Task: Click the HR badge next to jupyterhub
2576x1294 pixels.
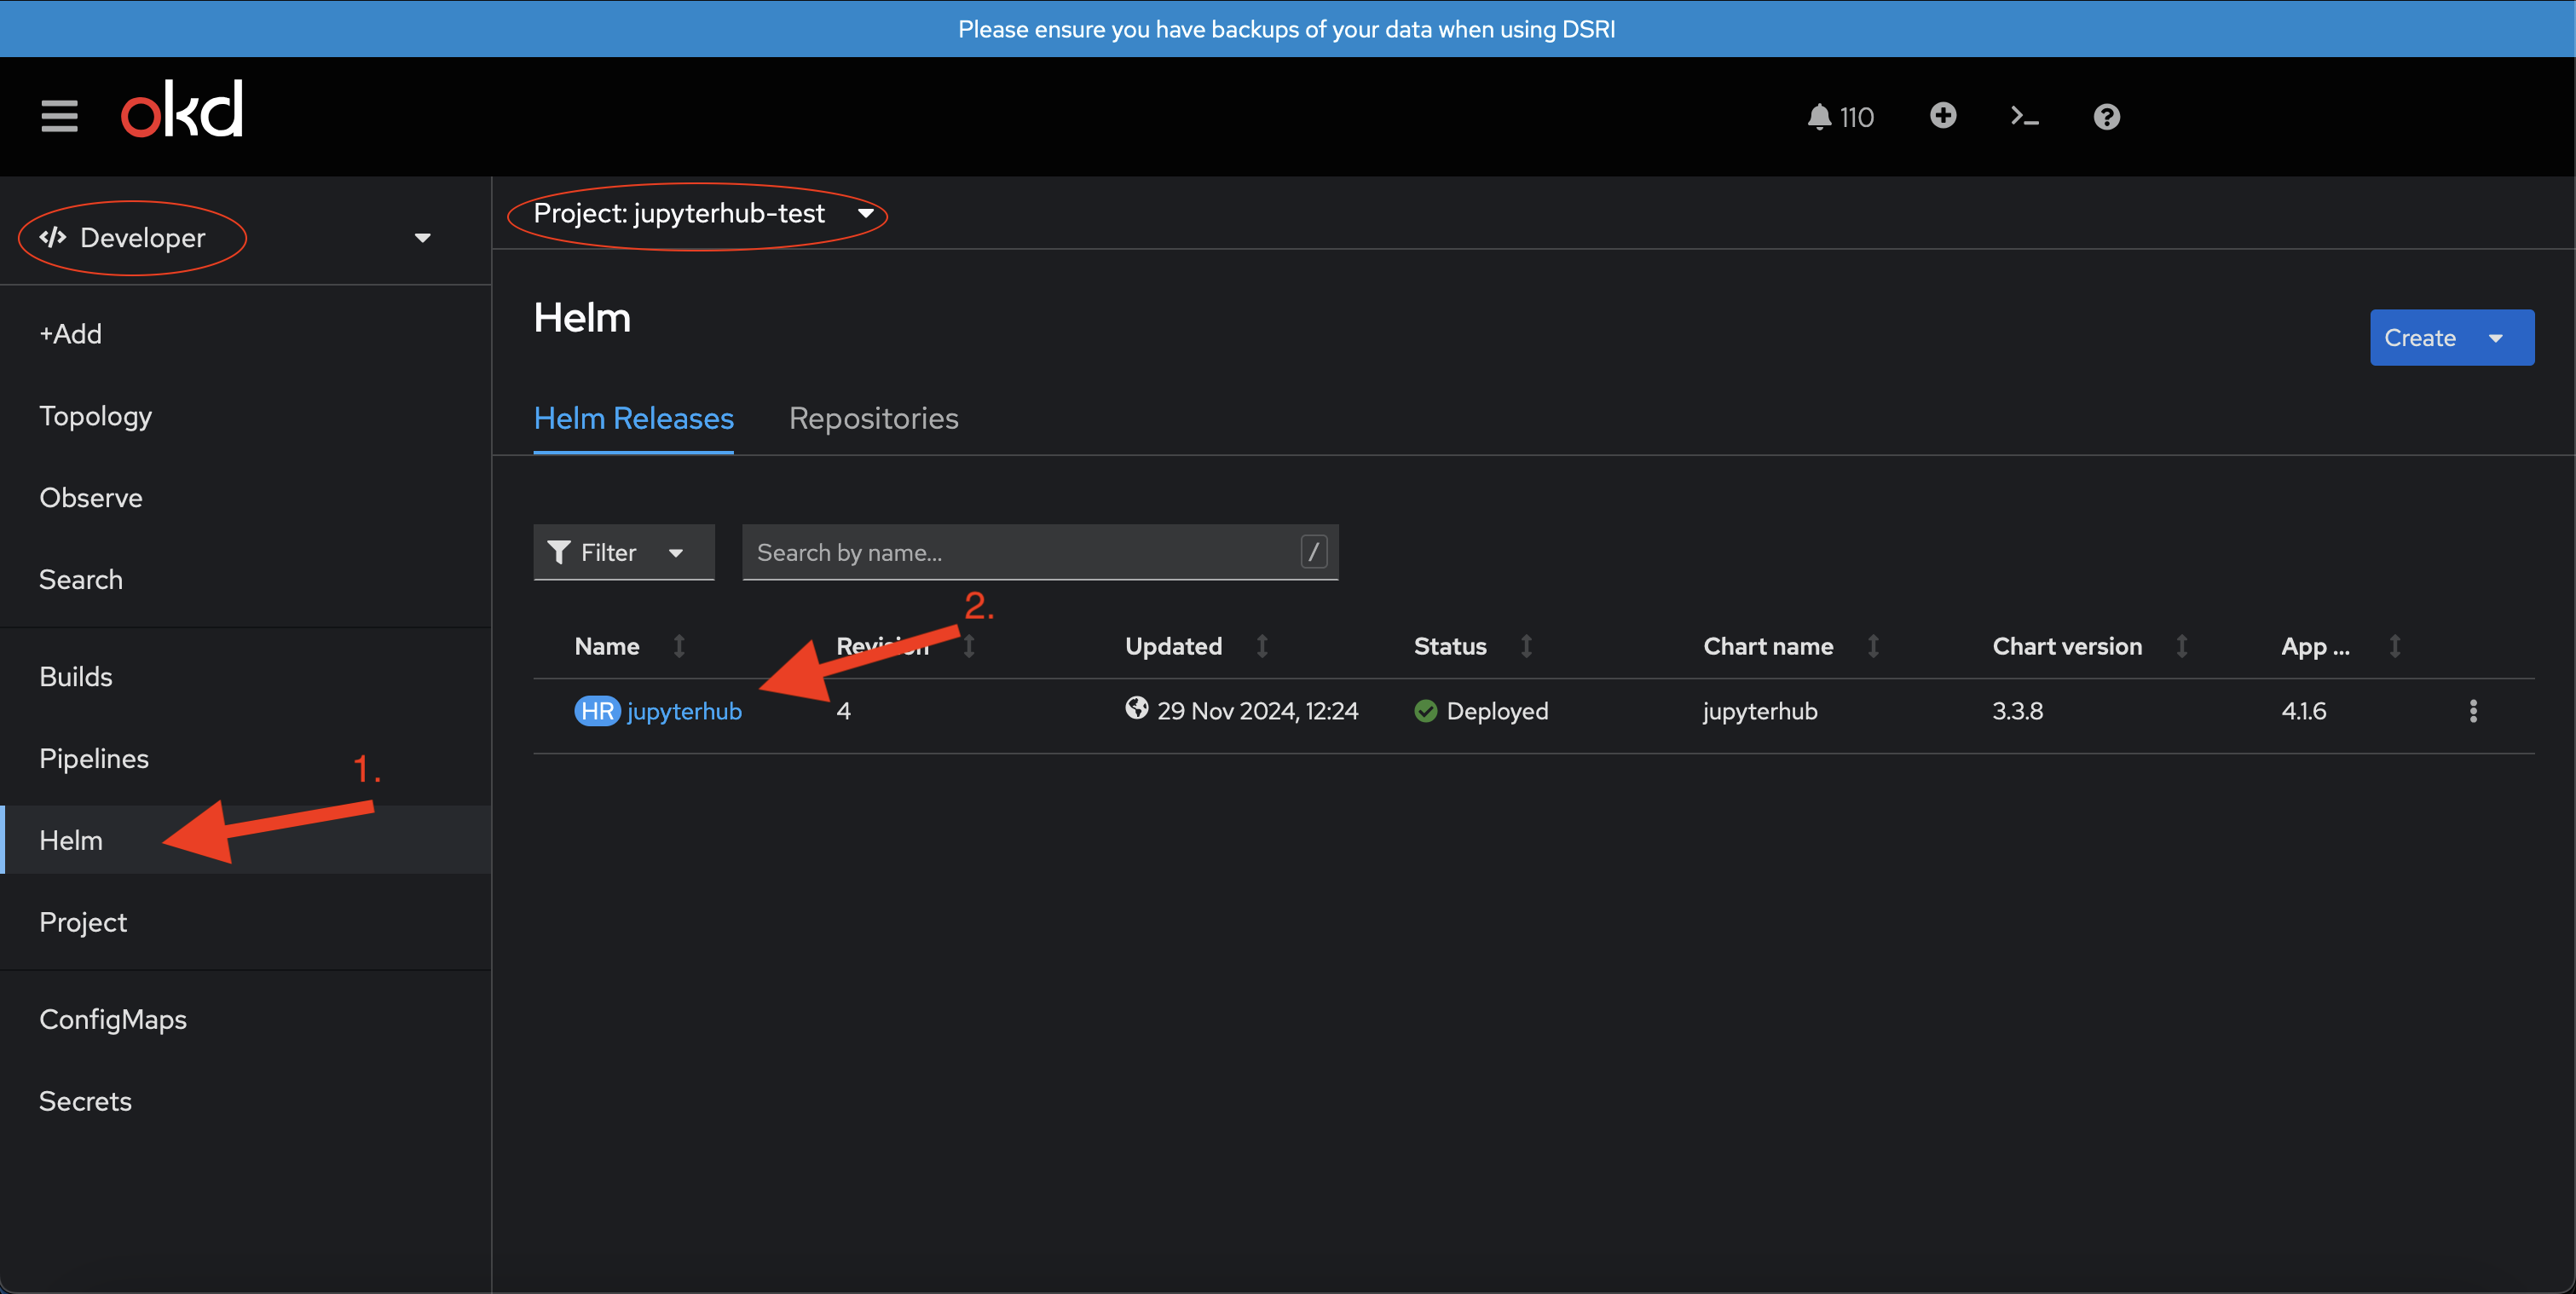Action: [x=597, y=711]
